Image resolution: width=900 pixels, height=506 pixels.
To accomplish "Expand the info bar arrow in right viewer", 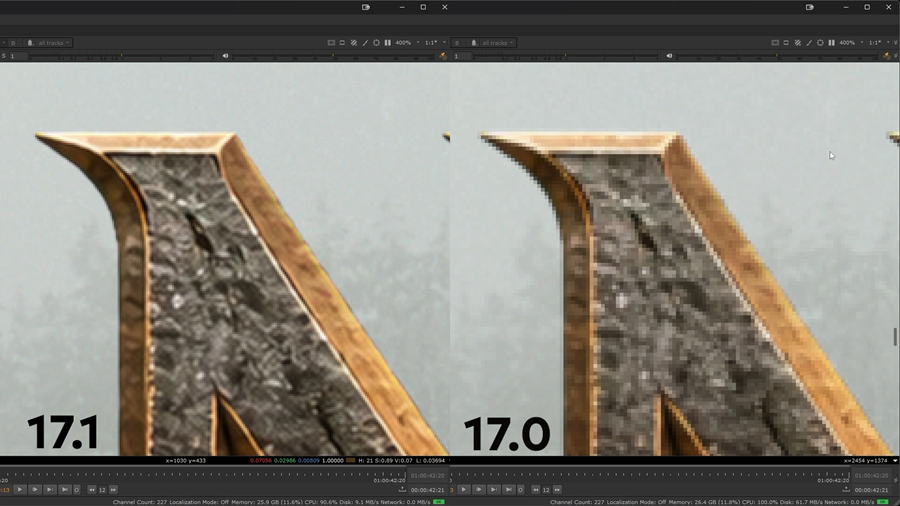I will click(x=895, y=460).
